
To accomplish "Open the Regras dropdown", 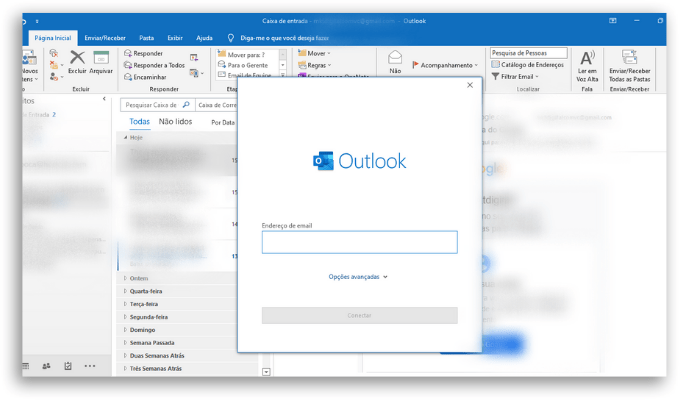I will [x=315, y=65].
